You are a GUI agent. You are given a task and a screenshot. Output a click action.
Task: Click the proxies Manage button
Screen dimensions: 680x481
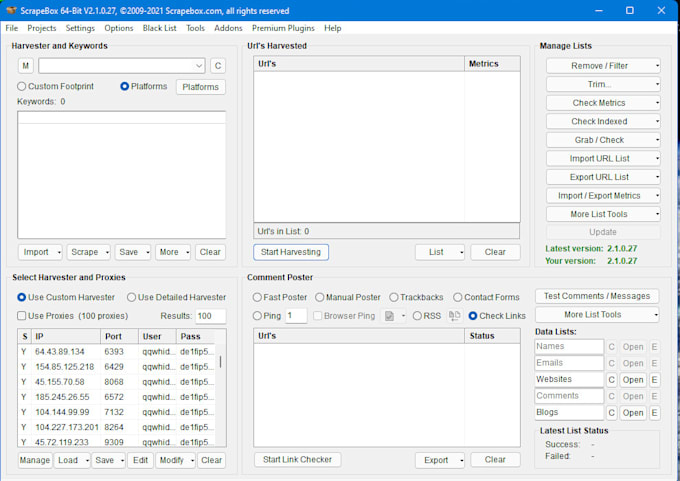point(35,460)
